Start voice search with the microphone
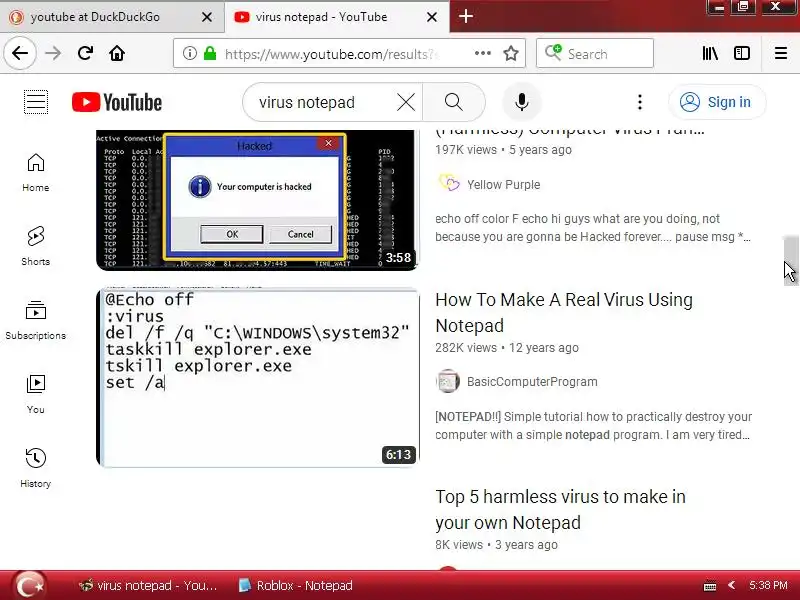This screenshot has width=800, height=600. coord(521,102)
